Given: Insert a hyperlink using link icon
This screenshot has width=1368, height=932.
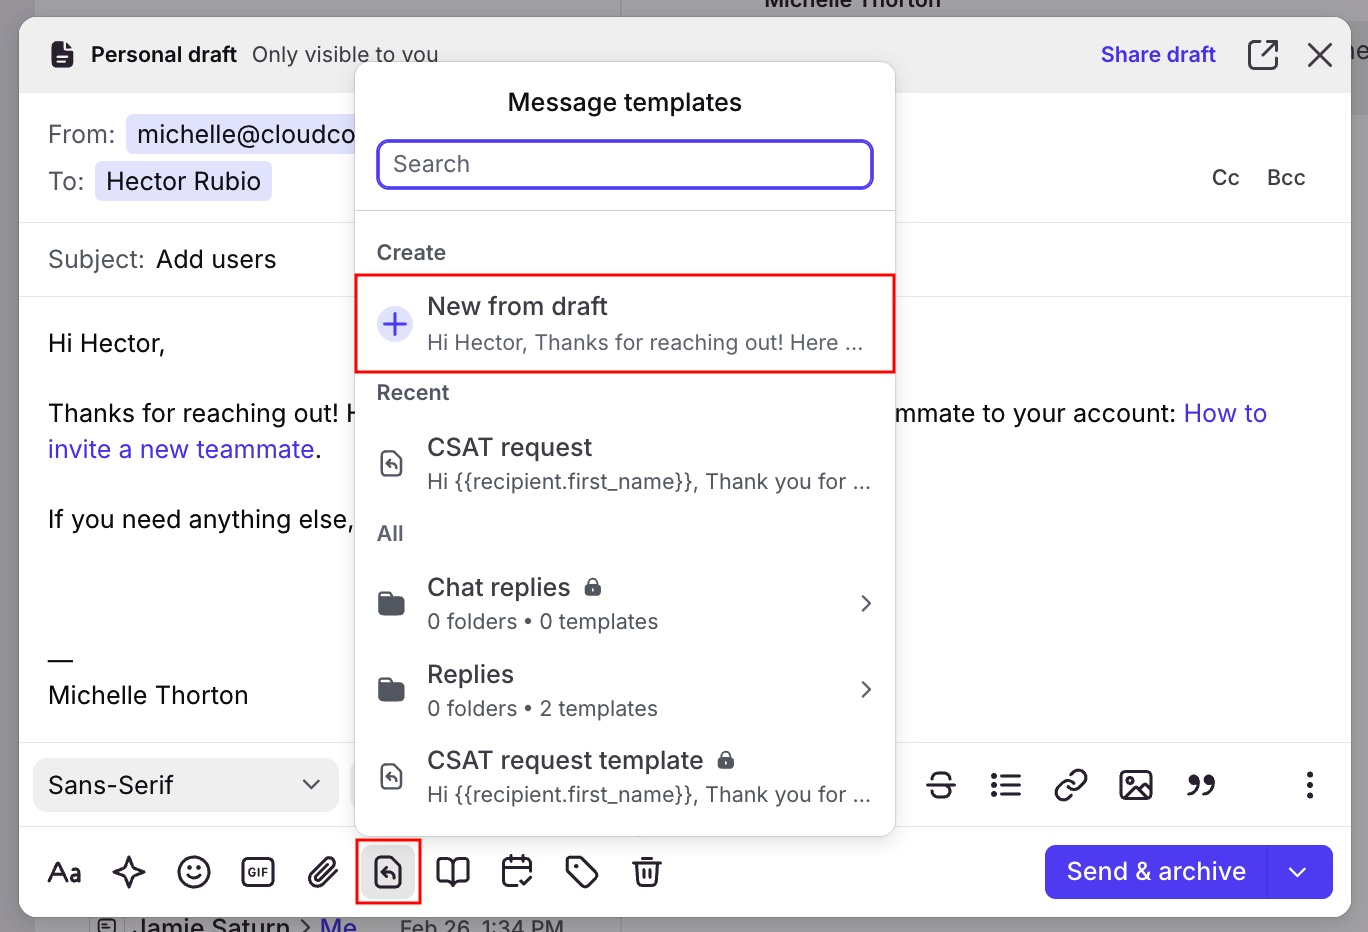Looking at the screenshot, I should [1070, 785].
